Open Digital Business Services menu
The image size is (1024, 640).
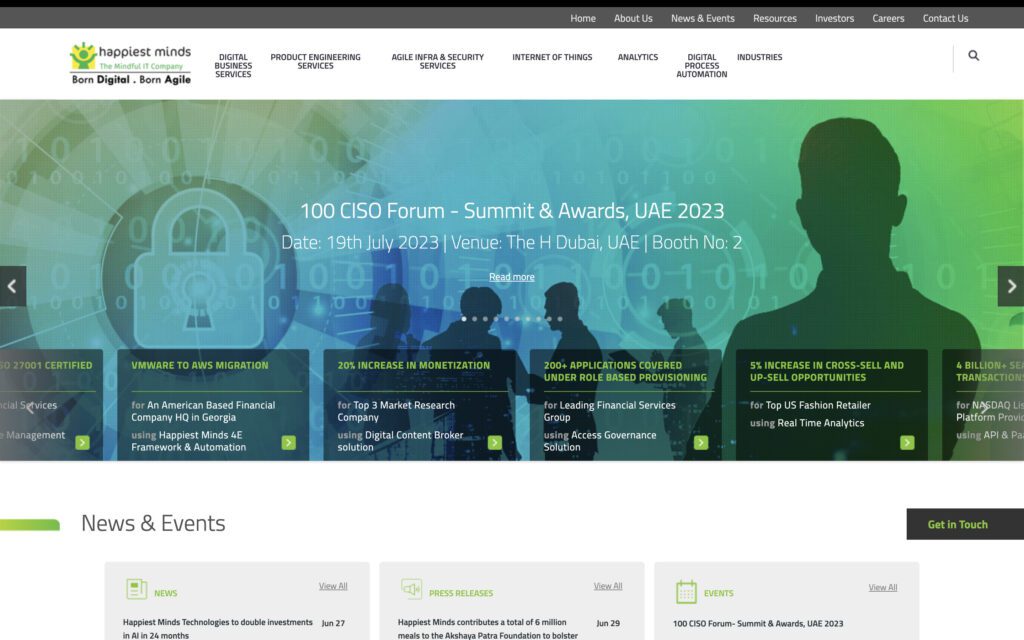(233, 65)
